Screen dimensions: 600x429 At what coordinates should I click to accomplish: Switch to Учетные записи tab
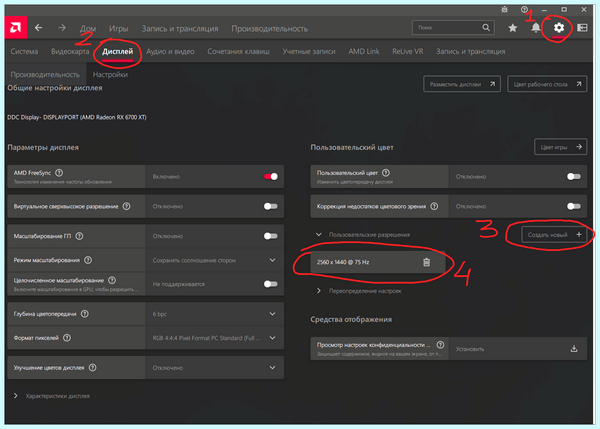(x=309, y=51)
